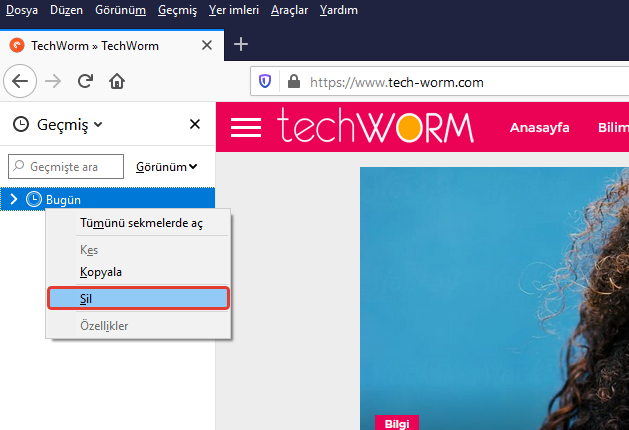Click the browser Back arrow button
Image resolution: width=629 pixels, height=430 pixels.
tap(22, 82)
